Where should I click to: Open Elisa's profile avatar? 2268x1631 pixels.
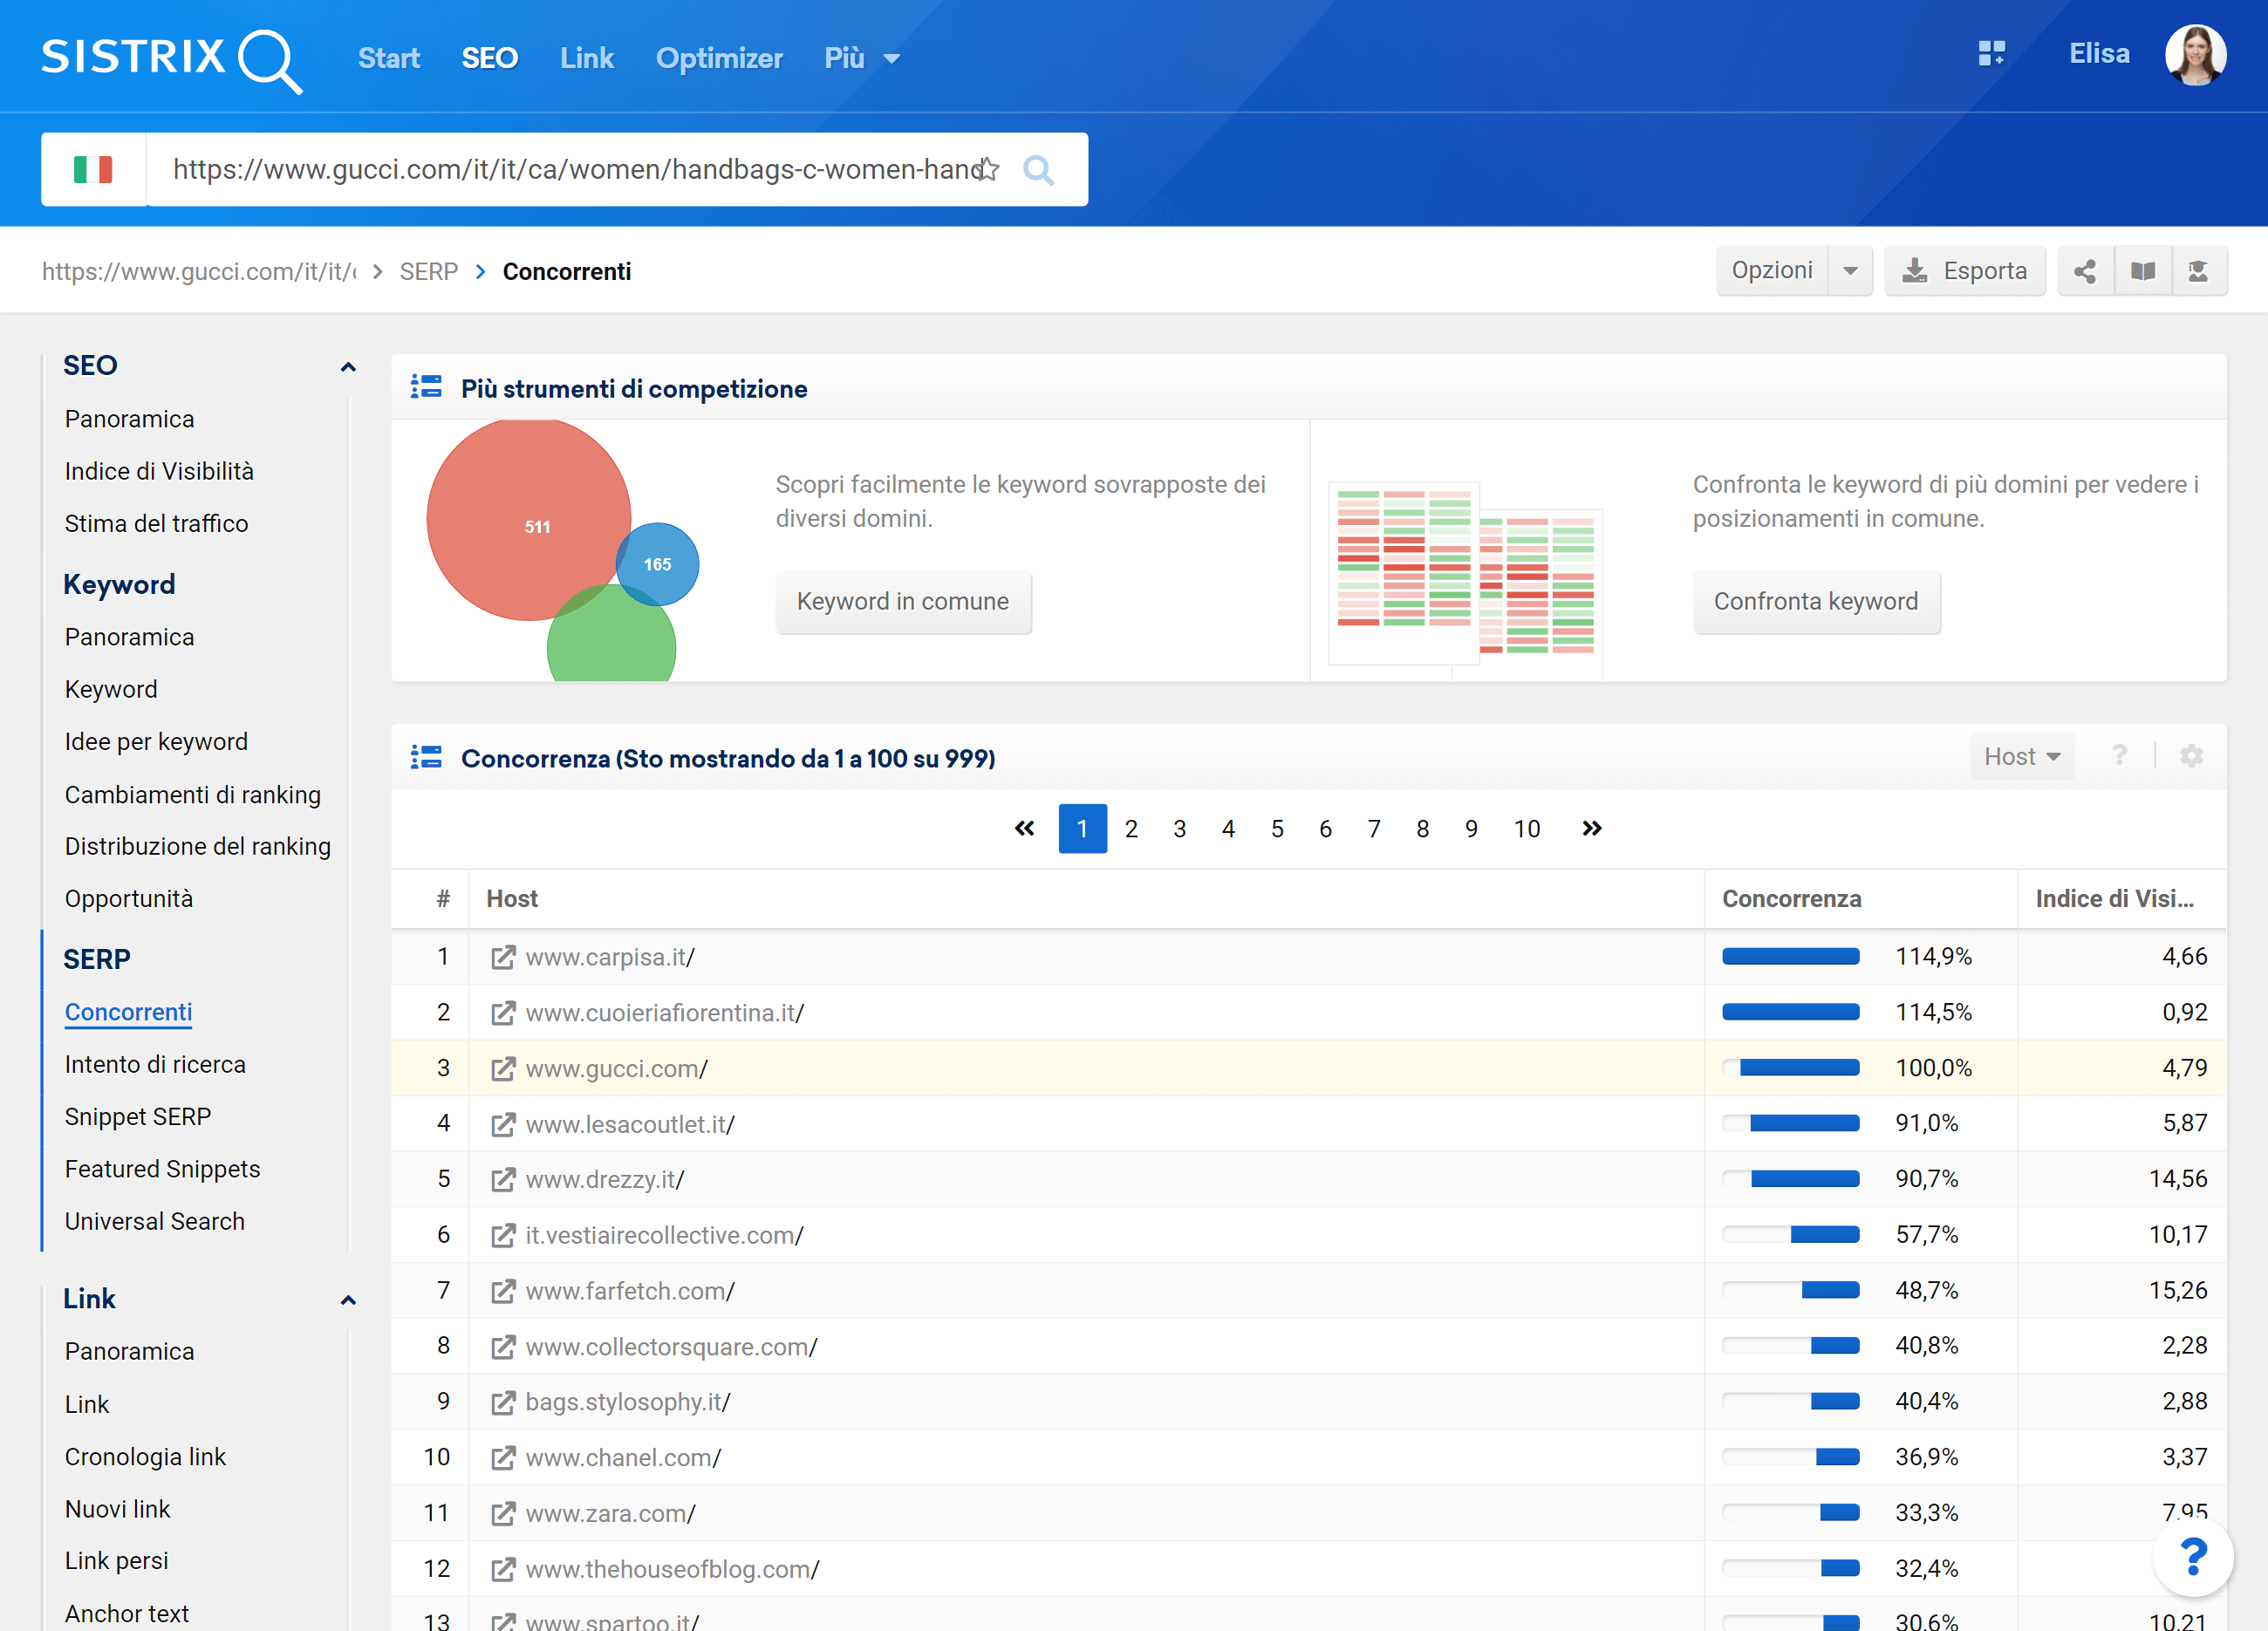[x=2194, y=56]
